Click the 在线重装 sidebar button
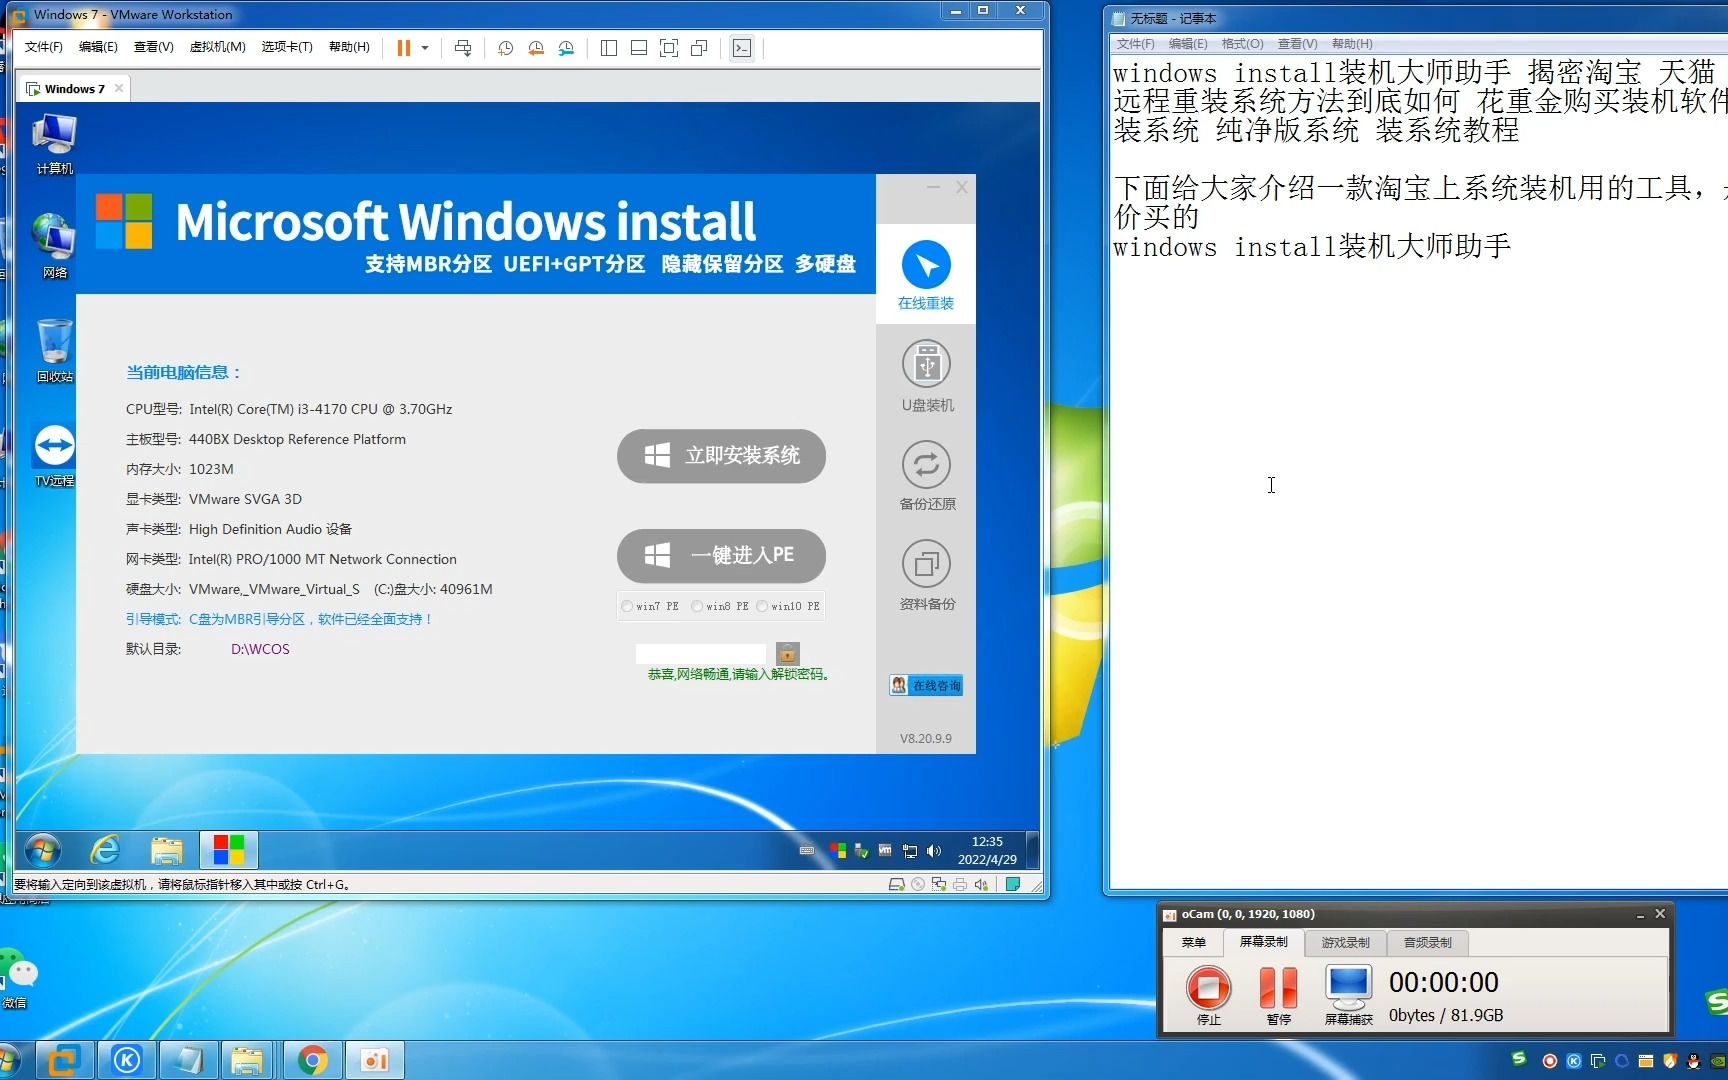1728x1080 pixels. click(x=926, y=274)
